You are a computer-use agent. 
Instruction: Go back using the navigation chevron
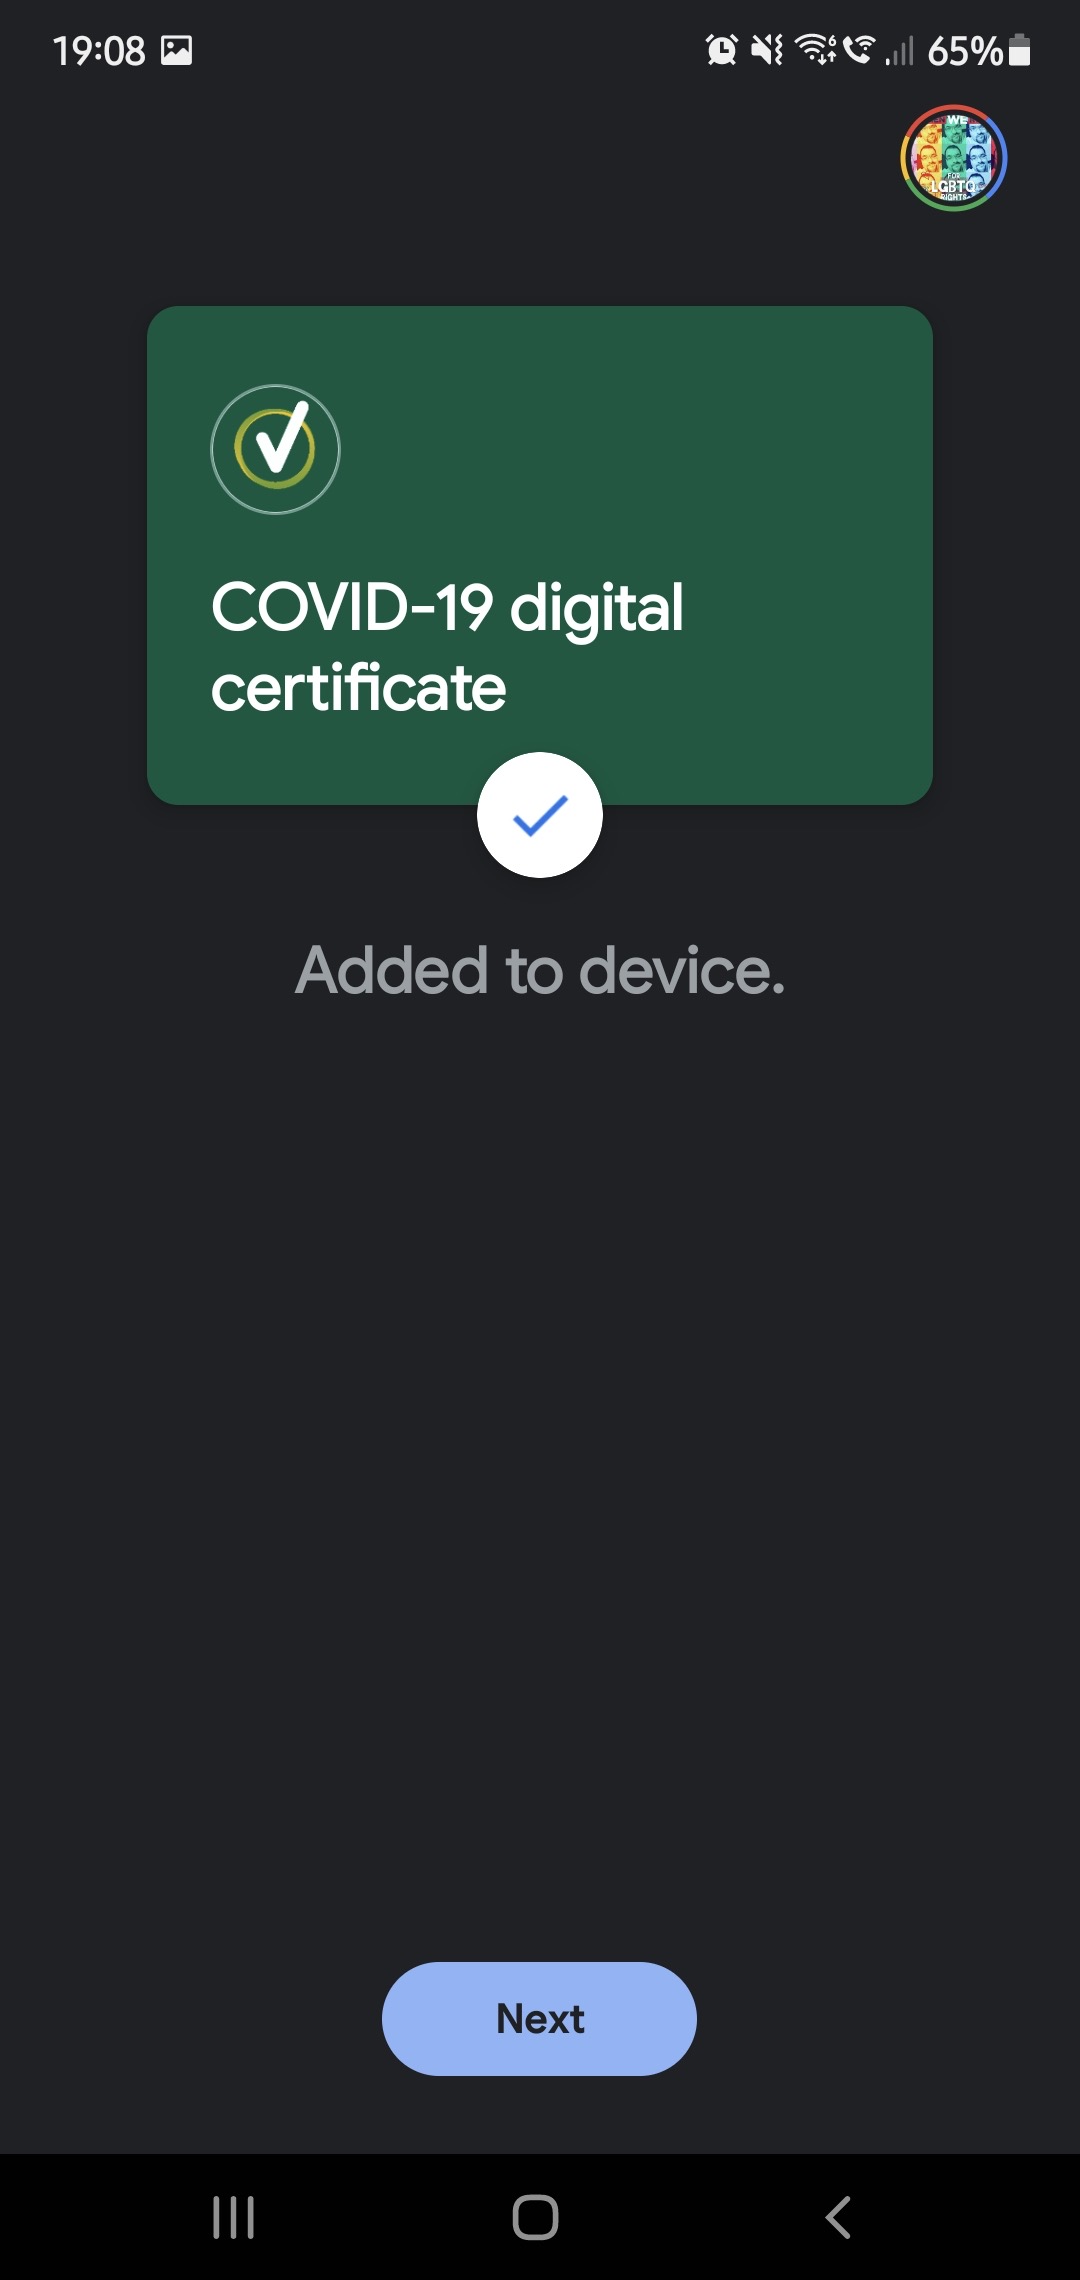tap(838, 2217)
